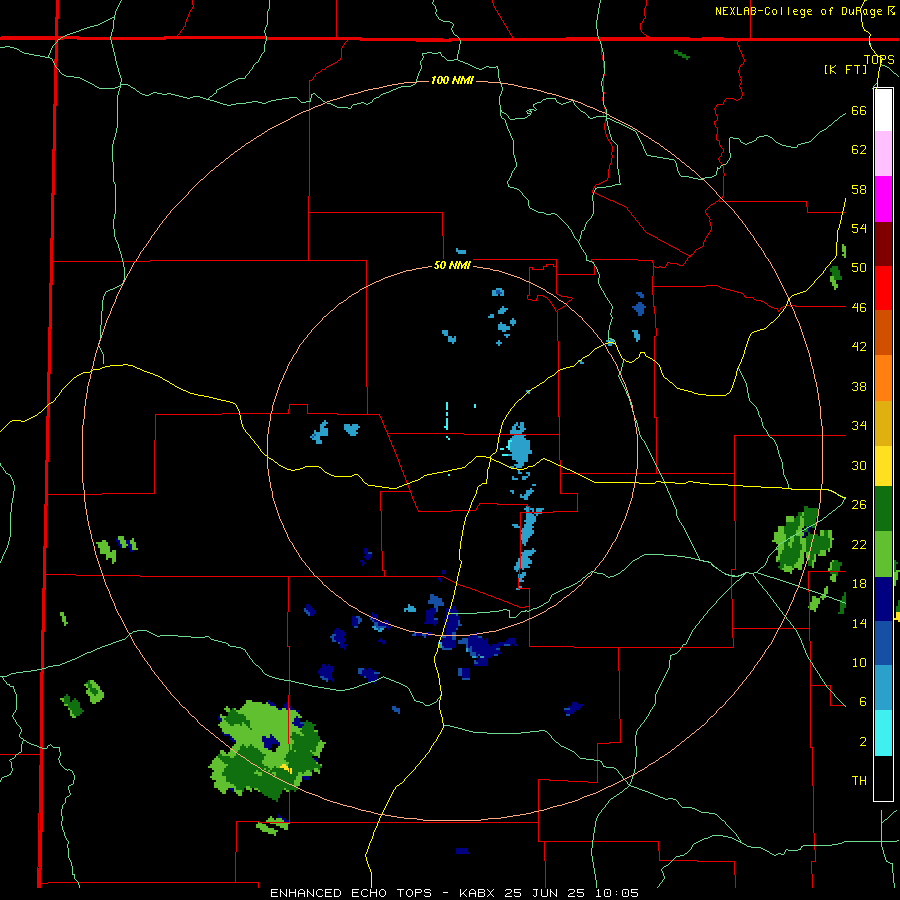Click the legend value "2"
900x900 pixels.
(862, 741)
